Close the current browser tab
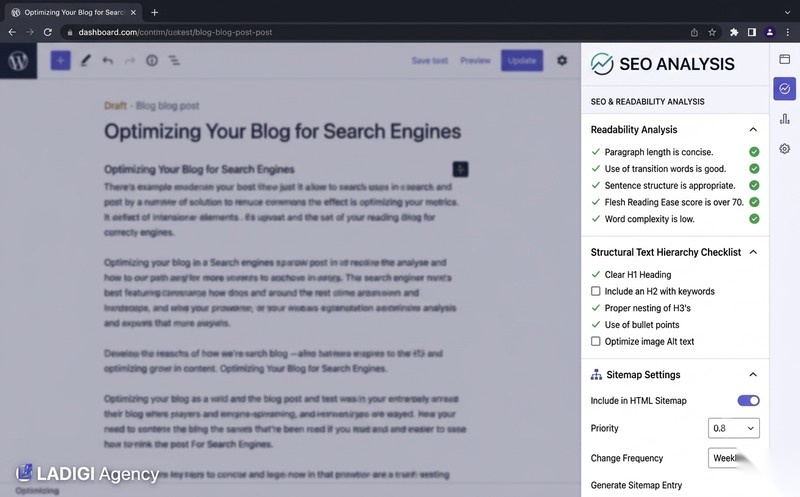The image size is (800, 497). tap(133, 12)
